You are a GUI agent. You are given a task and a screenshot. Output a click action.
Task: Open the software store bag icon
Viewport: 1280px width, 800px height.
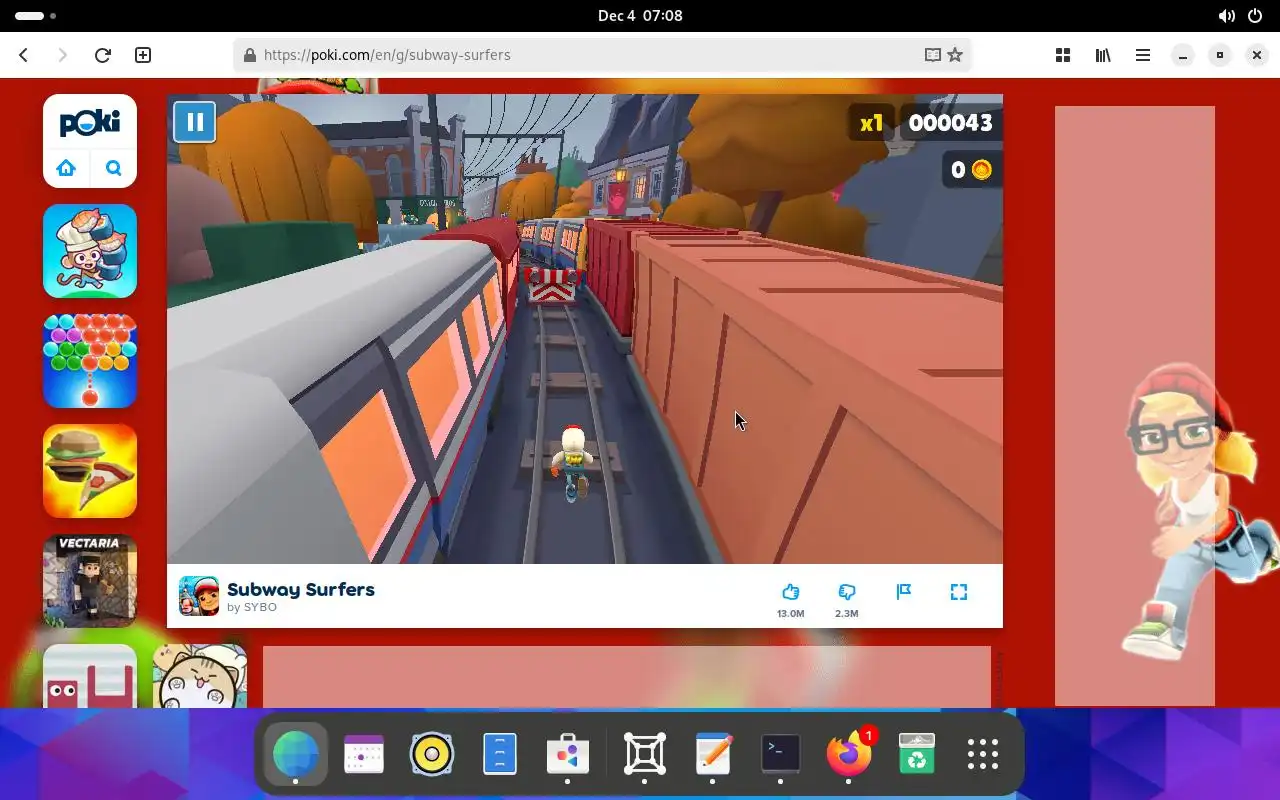pyautogui.click(x=568, y=754)
